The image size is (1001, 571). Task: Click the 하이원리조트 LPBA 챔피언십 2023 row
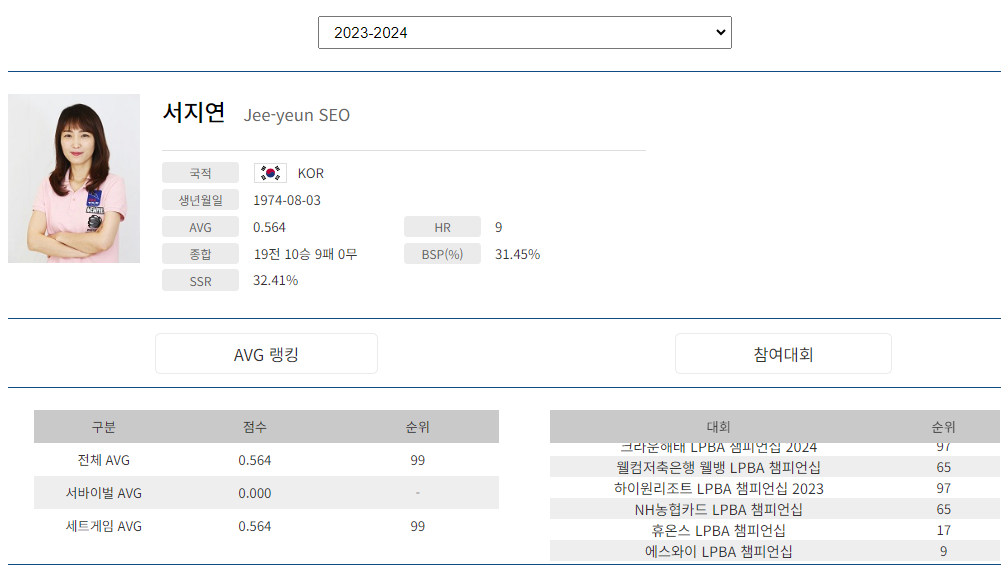coord(774,488)
